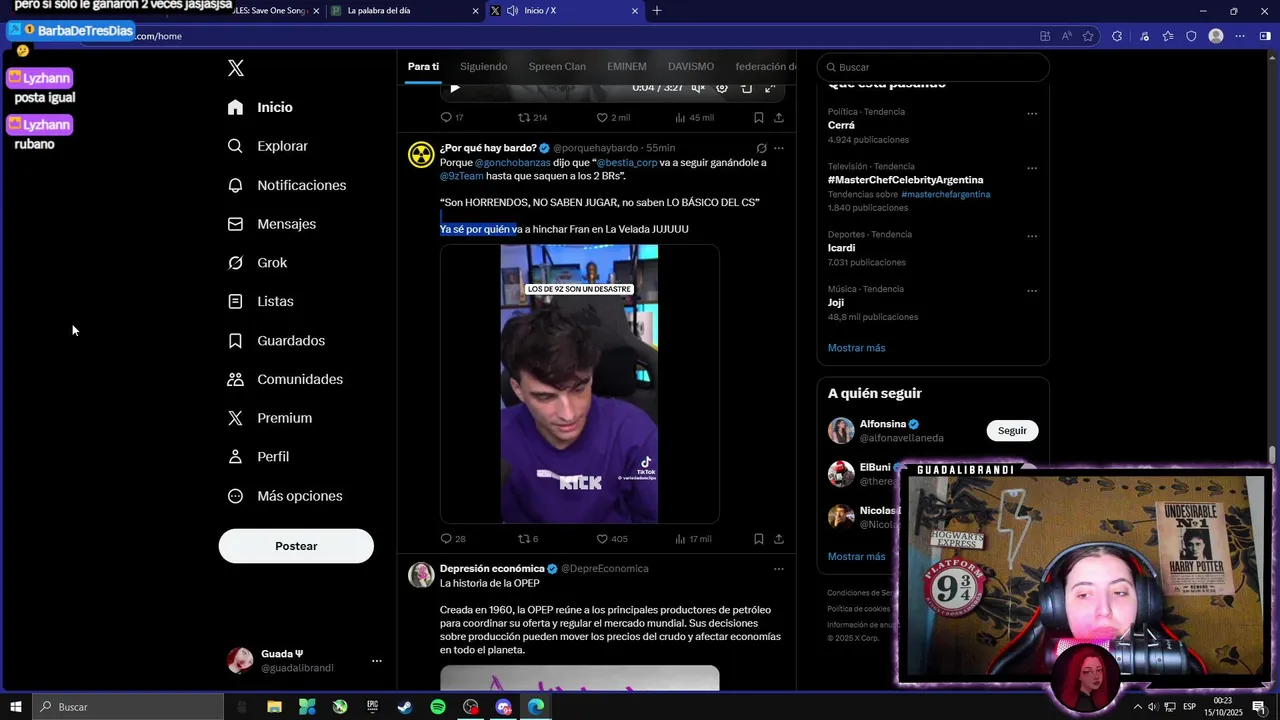Screen dimensions: 1280x720
Task: Open Explorar from the sidebar
Action: pyautogui.click(x=267, y=146)
